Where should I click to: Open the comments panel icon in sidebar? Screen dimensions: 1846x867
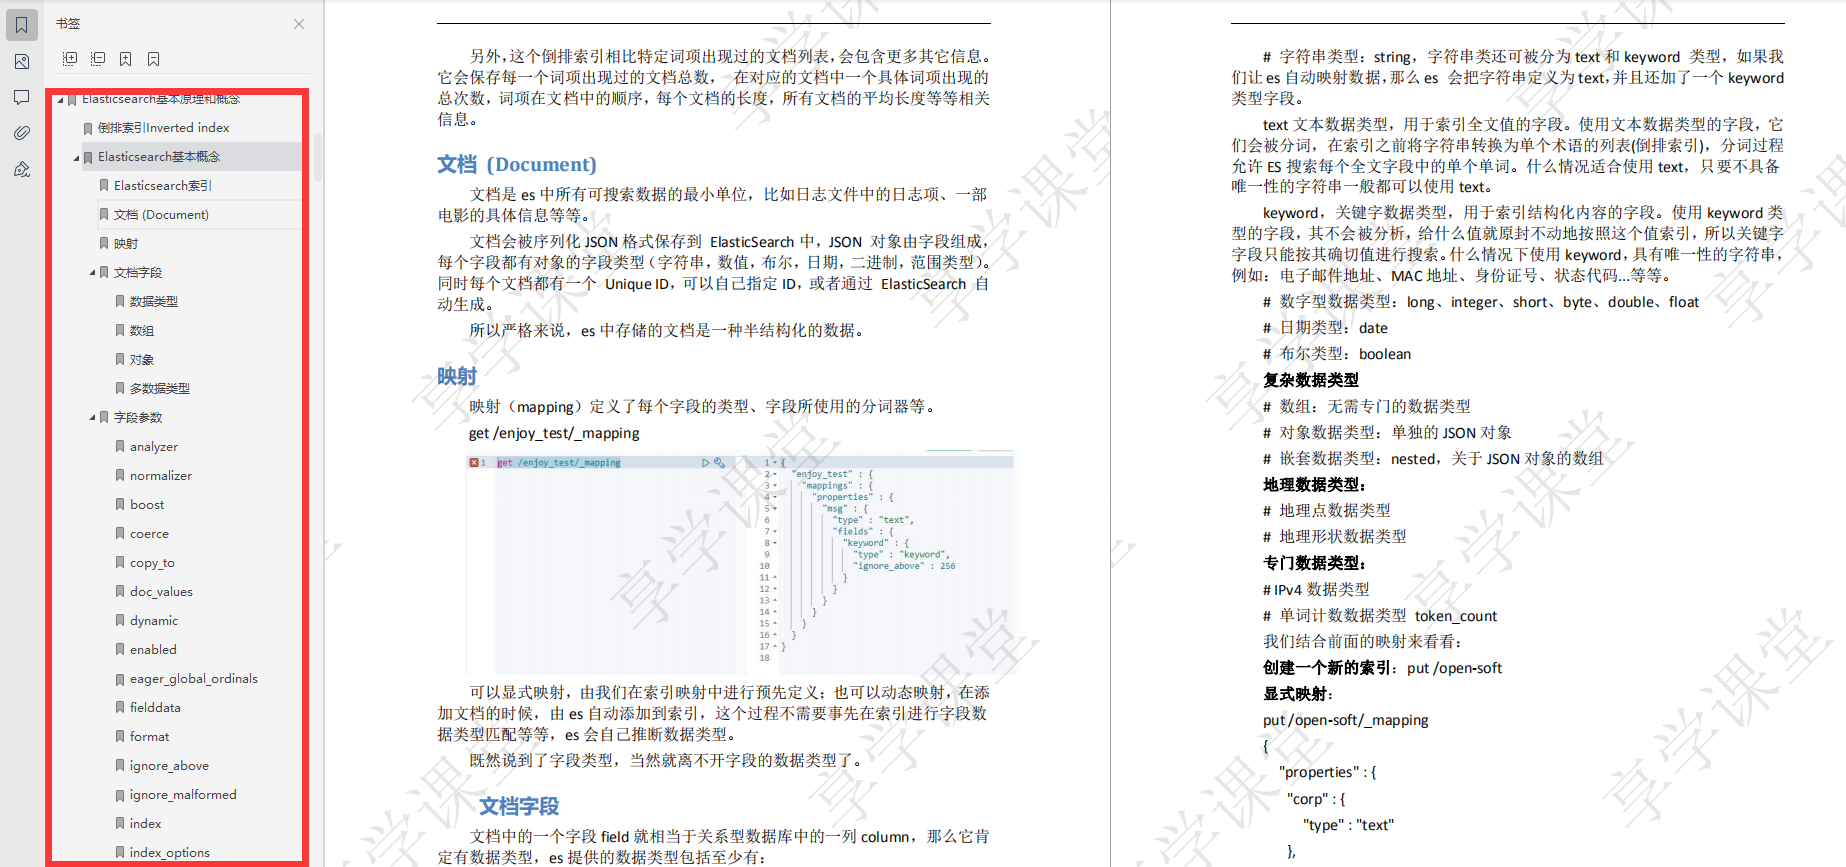coord(22,98)
